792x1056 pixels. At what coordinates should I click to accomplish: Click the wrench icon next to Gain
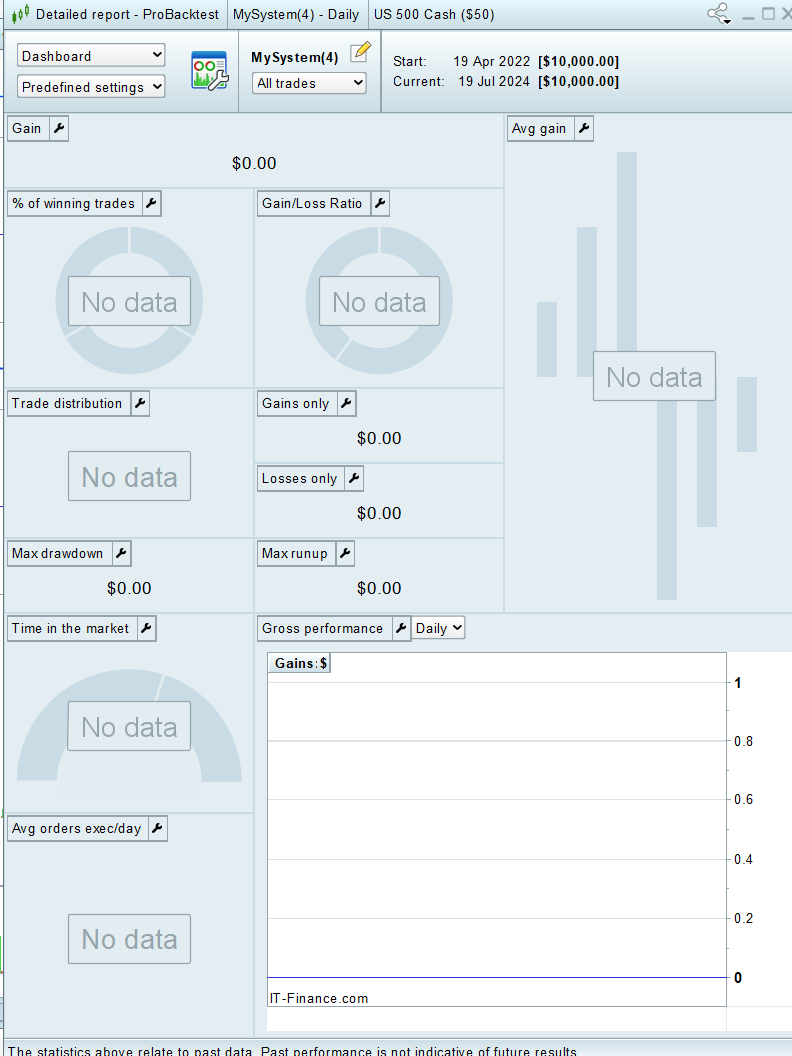pos(58,128)
